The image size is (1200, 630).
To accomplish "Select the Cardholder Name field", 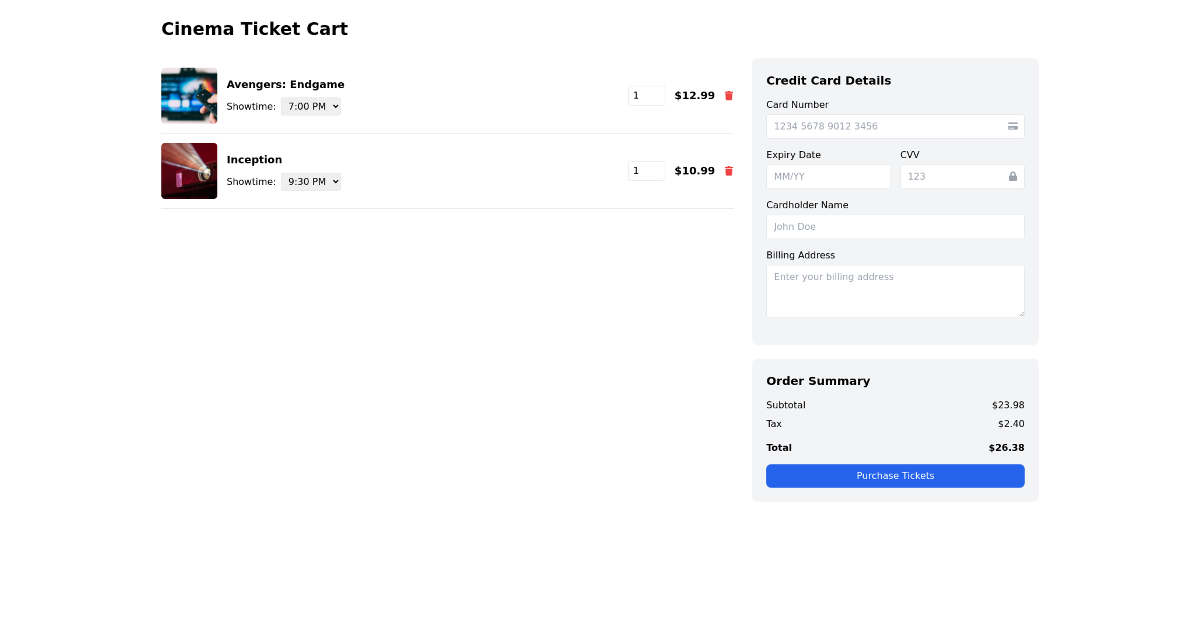I will 895,226.
